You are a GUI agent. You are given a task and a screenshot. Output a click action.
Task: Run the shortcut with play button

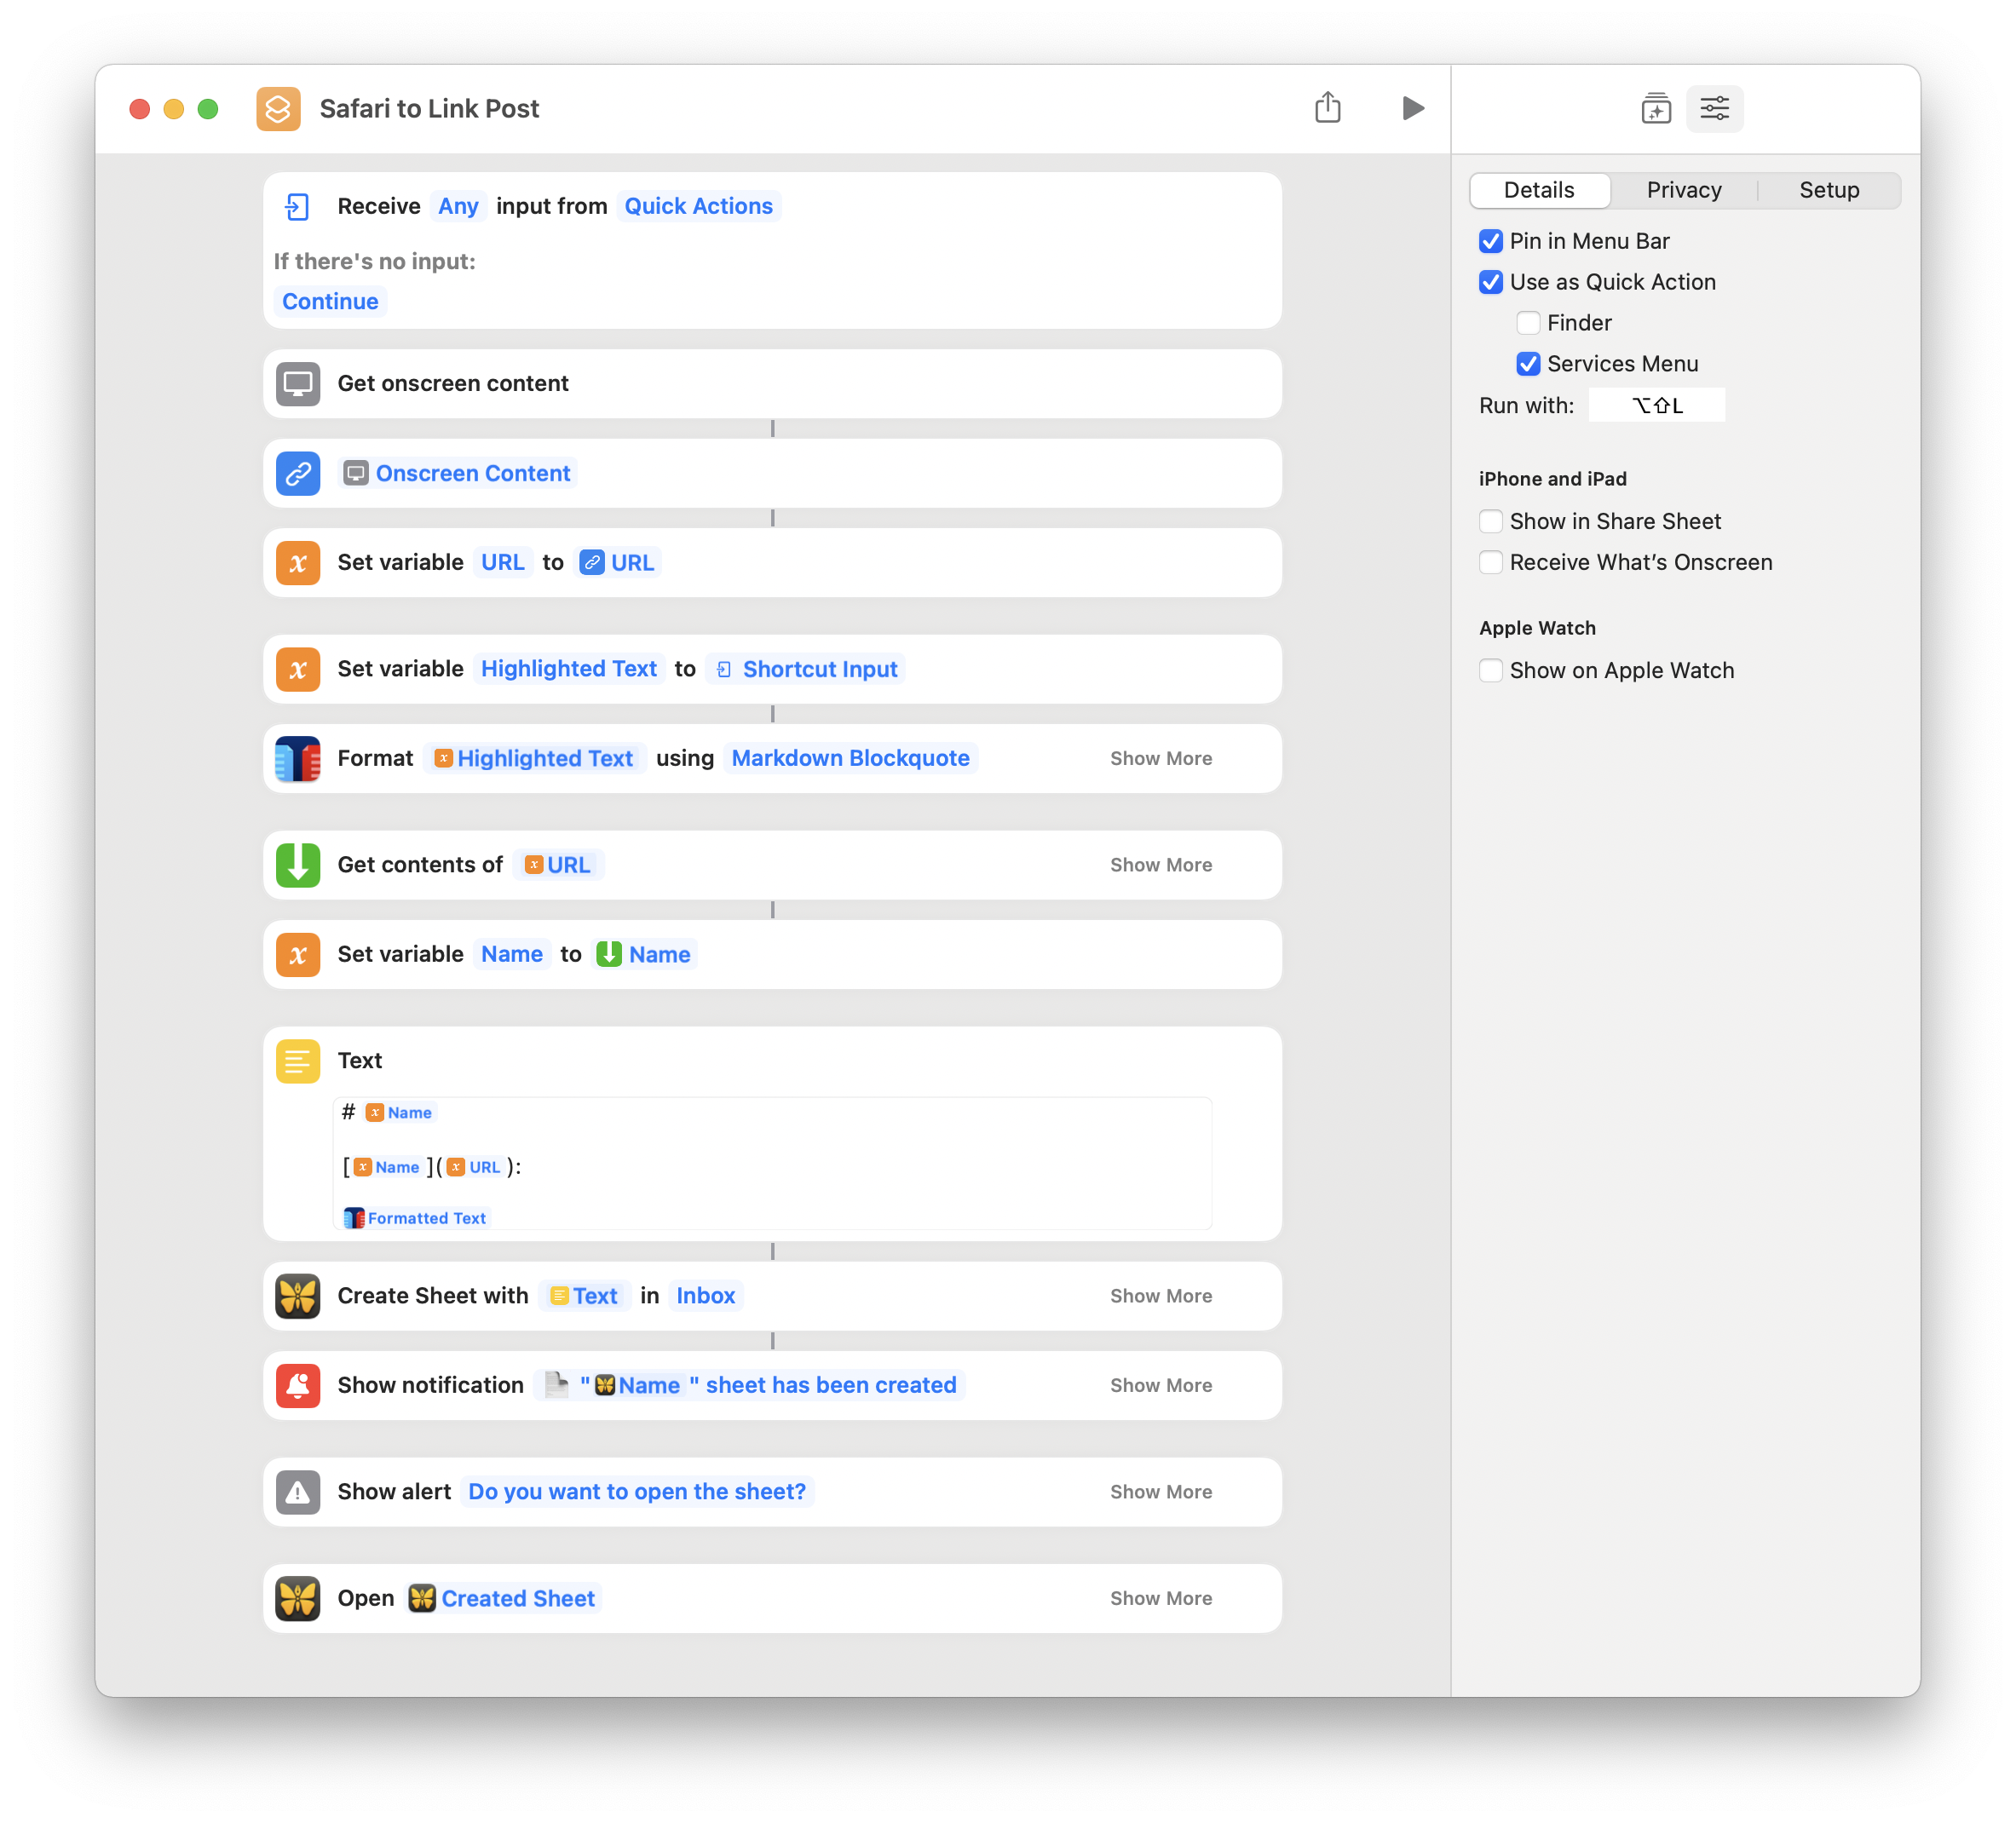(1412, 108)
